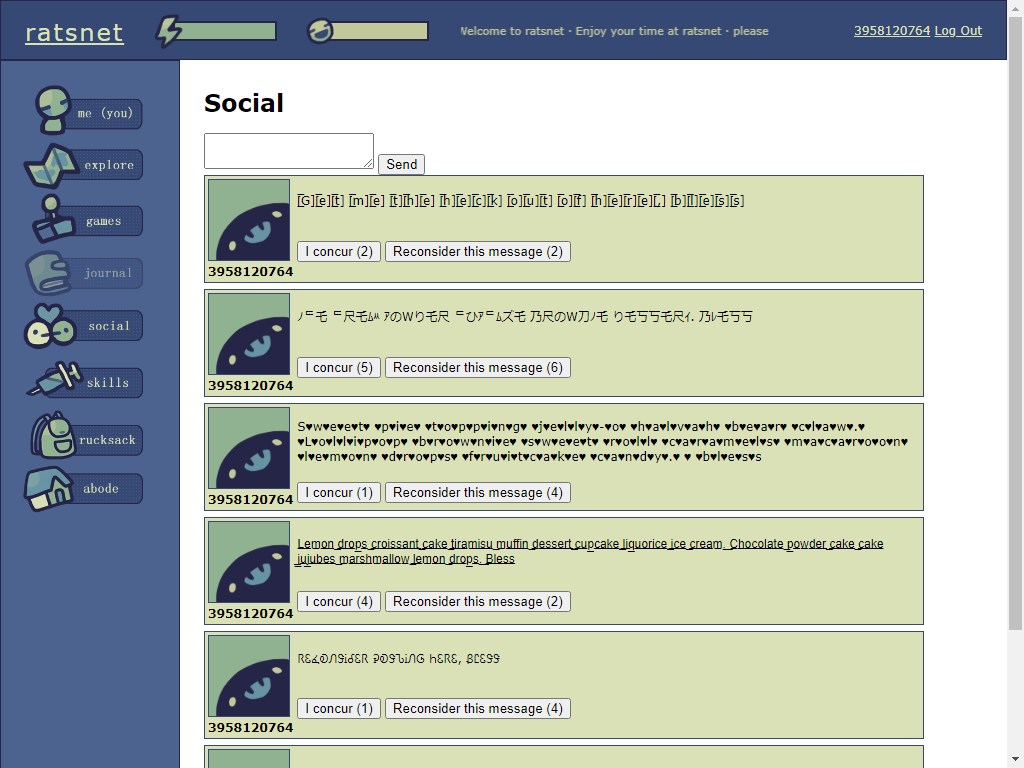
Task: Open the games joystick icon
Action: (x=50, y=220)
